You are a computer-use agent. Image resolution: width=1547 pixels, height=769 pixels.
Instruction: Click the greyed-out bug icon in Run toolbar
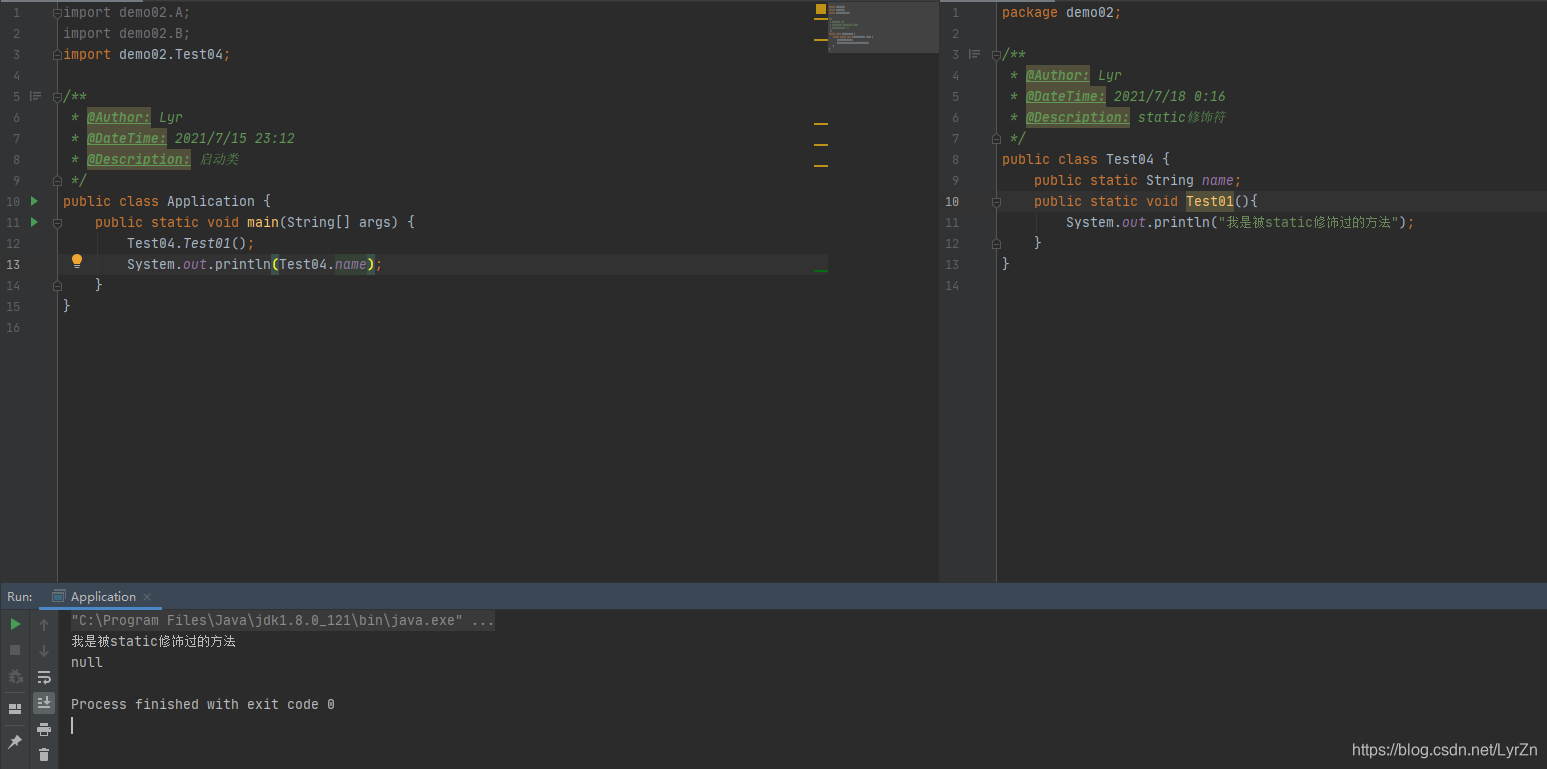[15, 677]
